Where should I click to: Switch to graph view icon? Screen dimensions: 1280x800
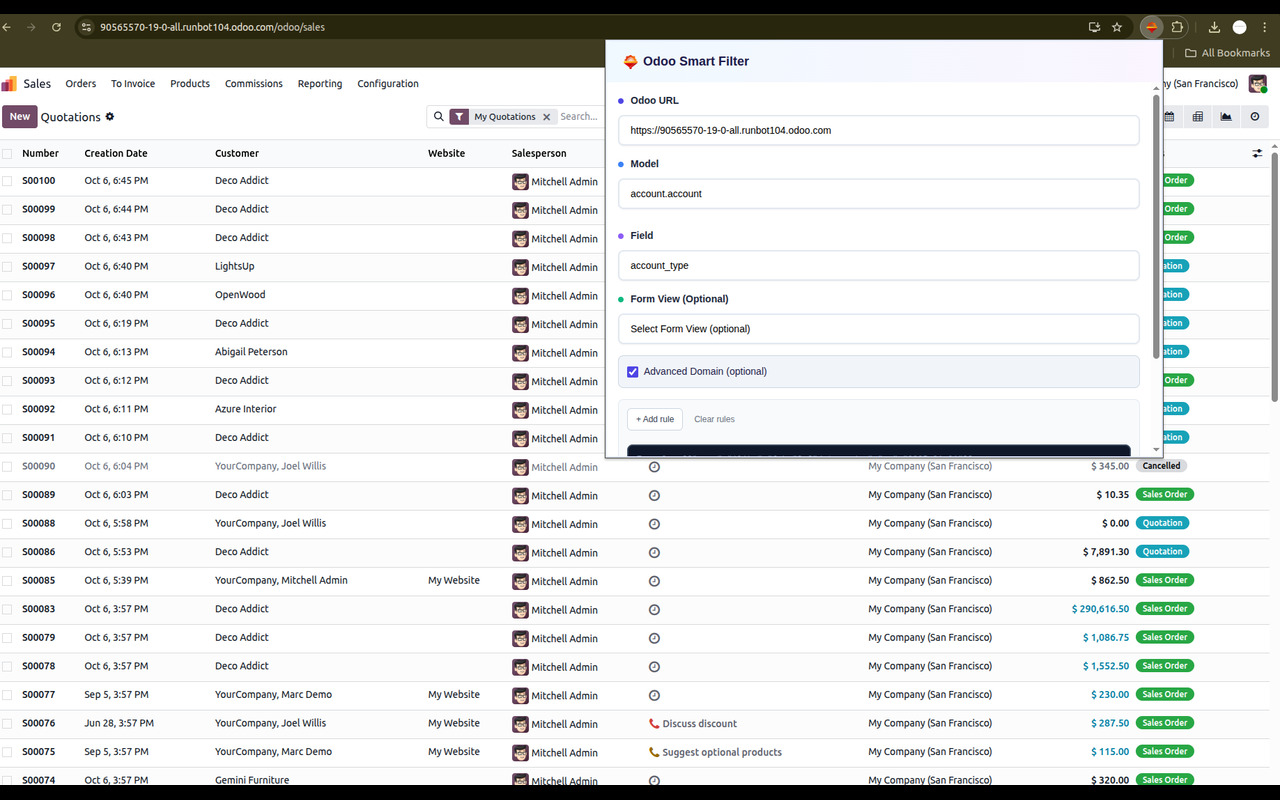point(1226,117)
